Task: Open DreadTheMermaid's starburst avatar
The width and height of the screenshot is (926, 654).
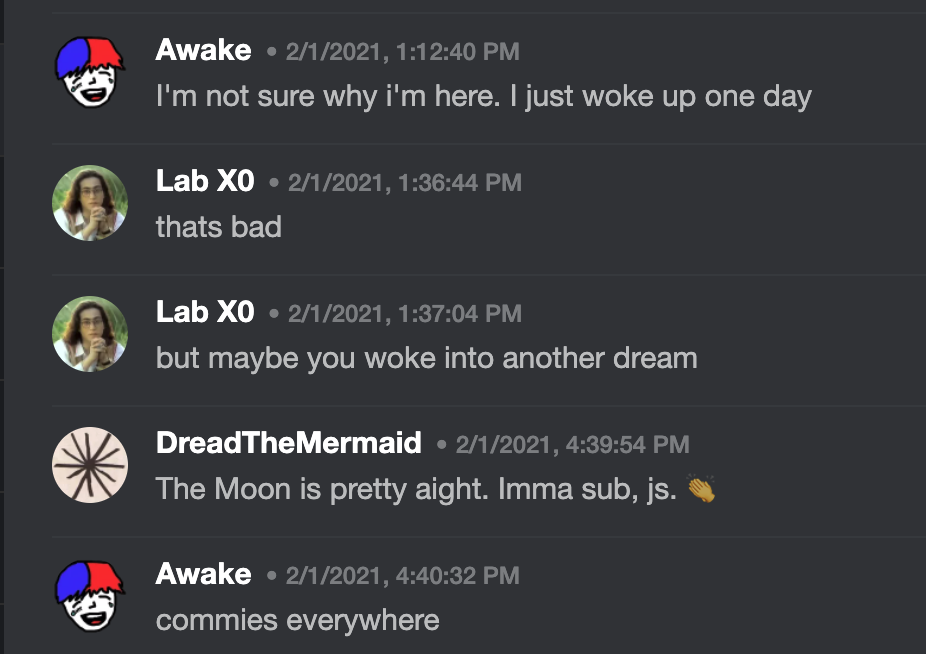Action: point(90,465)
